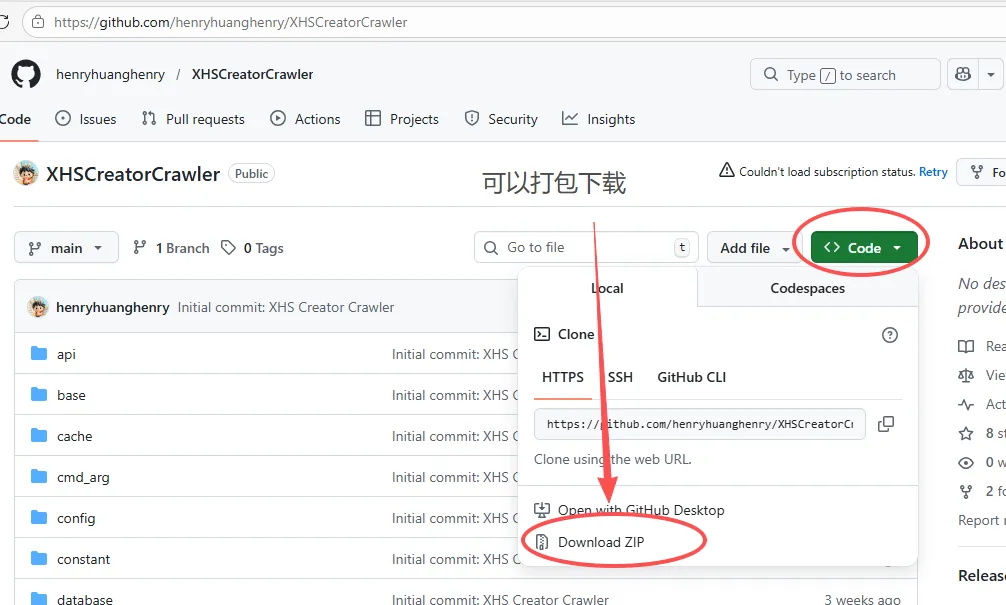Select the Codespaces tab
The height and width of the screenshot is (605, 1006).
tap(807, 288)
